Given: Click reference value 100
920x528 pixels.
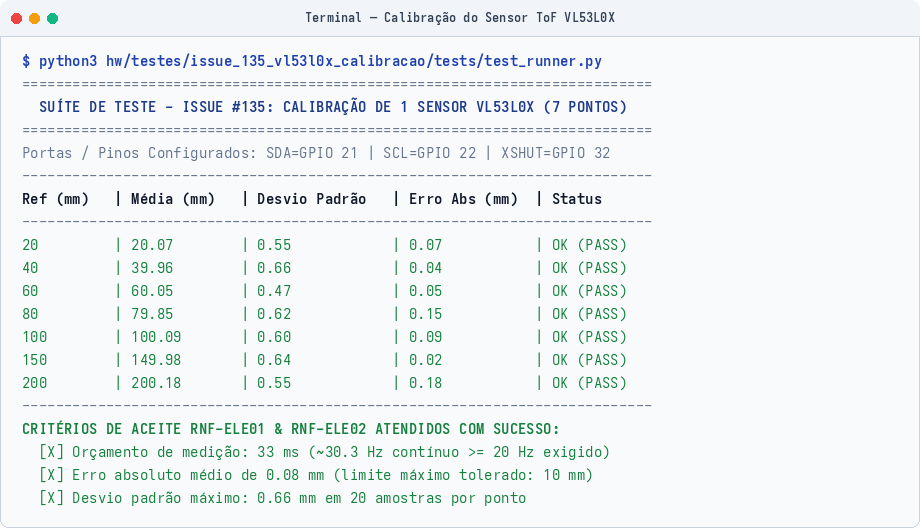Looking at the screenshot, I should pos(35,337).
